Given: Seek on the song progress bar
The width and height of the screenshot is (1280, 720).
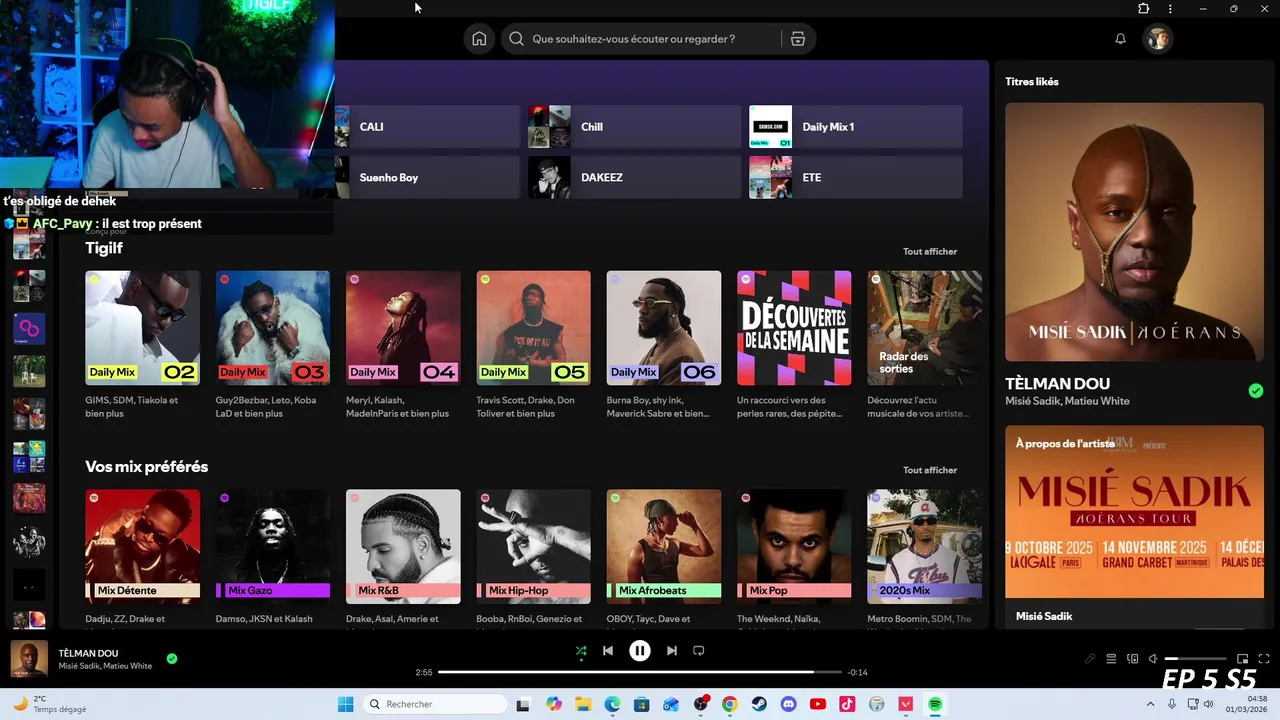Looking at the screenshot, I should pyautogui.click(x=640, y=672).
